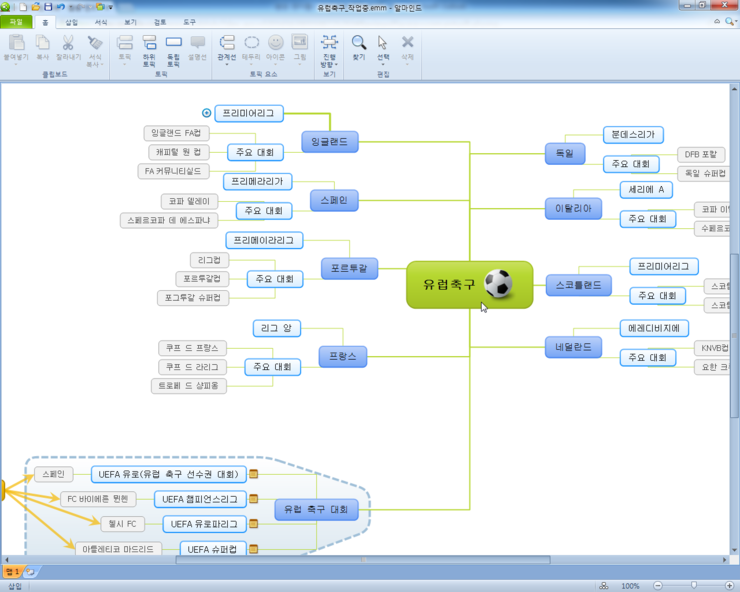The image size is (740, 592).
Task: Click the zoom slider handle
Action: coord(693,585)
